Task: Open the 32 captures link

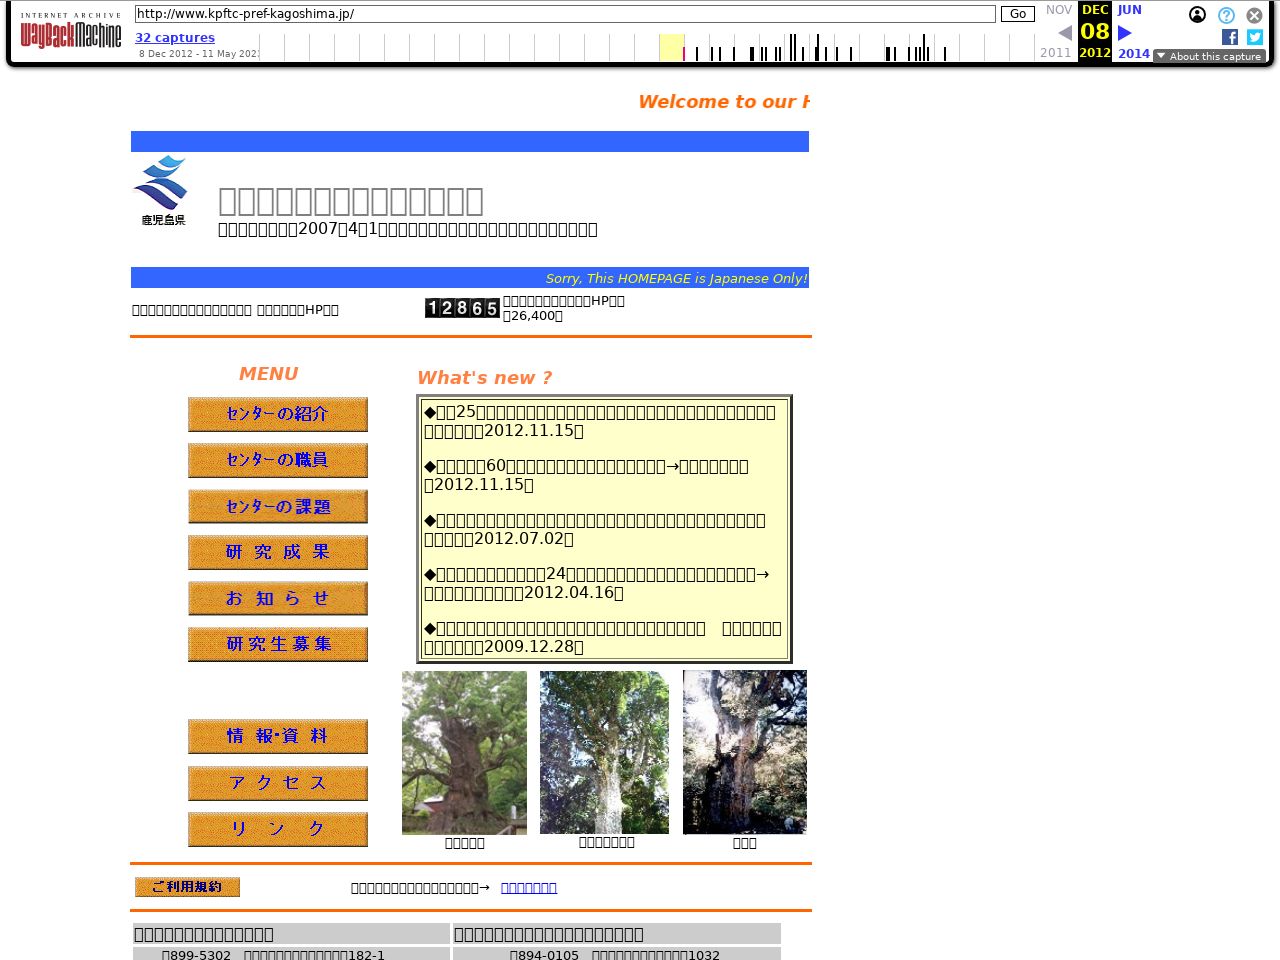Action: [175, 38]
